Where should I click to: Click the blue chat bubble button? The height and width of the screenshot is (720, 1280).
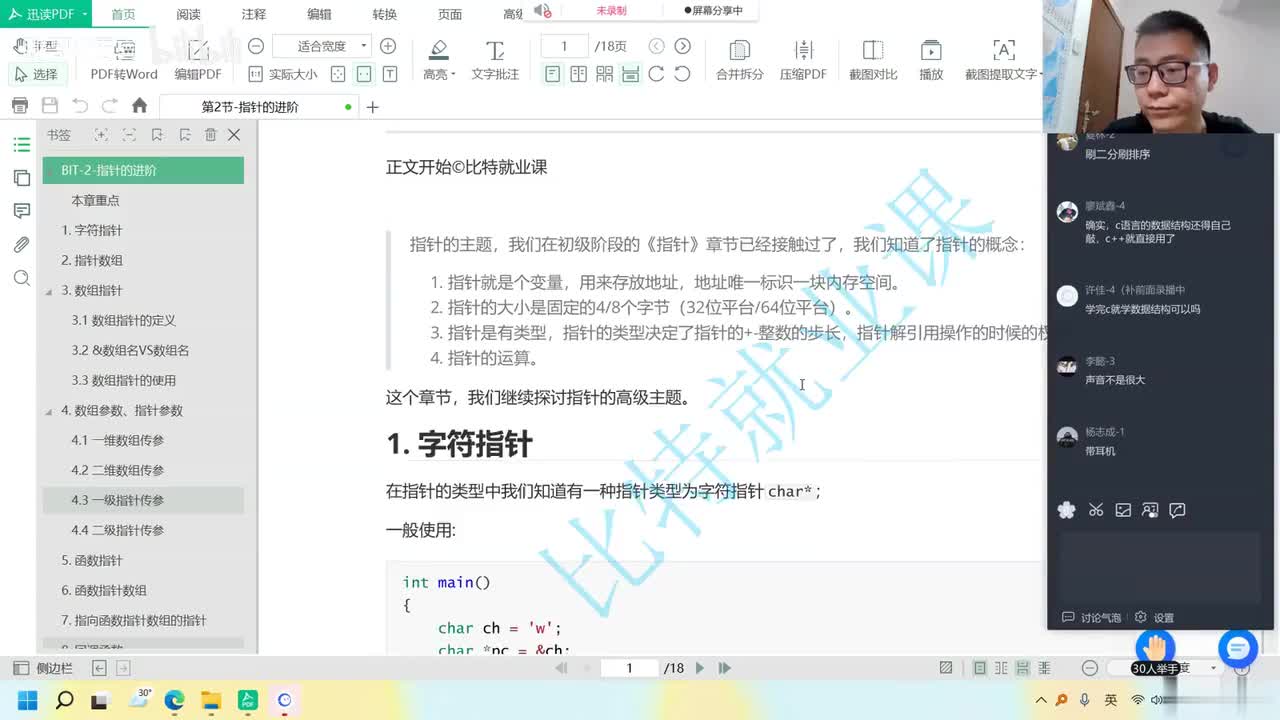tap(1237, 648)
